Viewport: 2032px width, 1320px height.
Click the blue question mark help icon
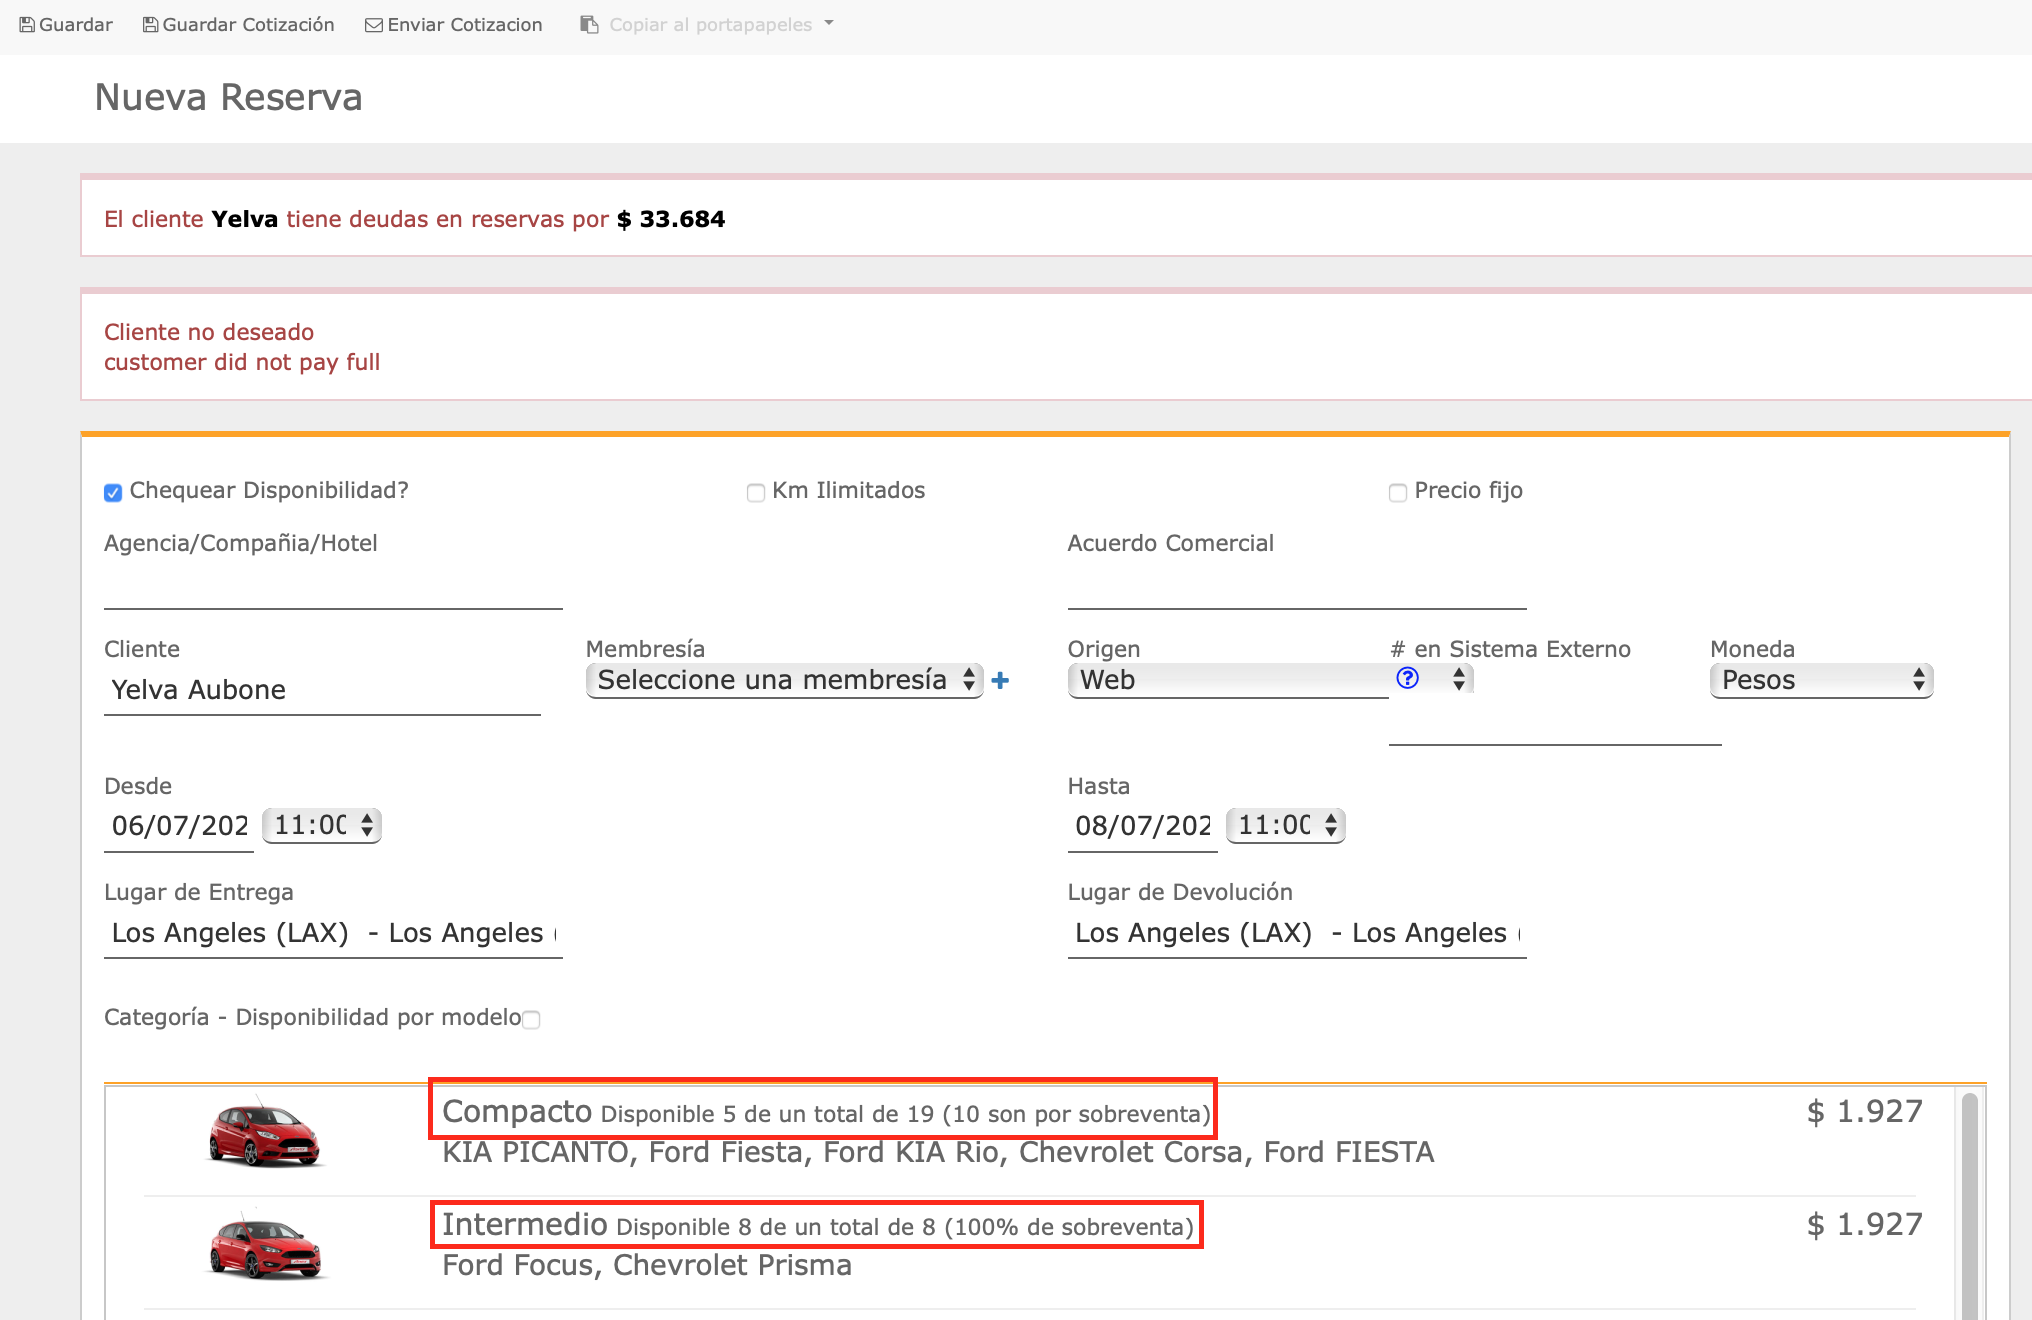tap(1407, 678)
